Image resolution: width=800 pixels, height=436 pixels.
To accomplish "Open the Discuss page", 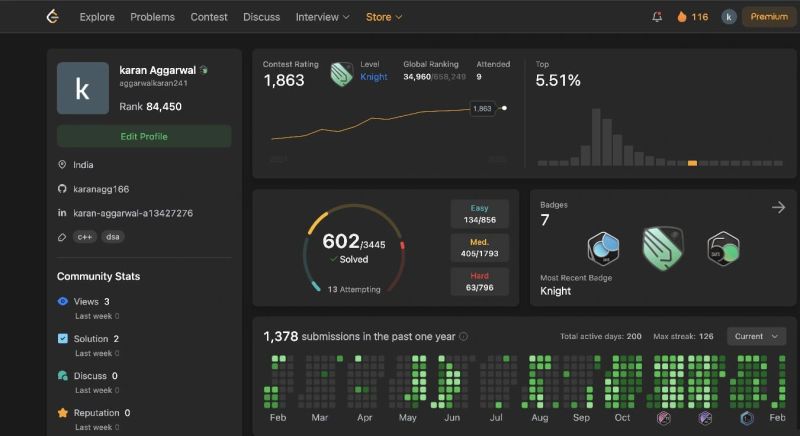I will click(x=261, y=17).
